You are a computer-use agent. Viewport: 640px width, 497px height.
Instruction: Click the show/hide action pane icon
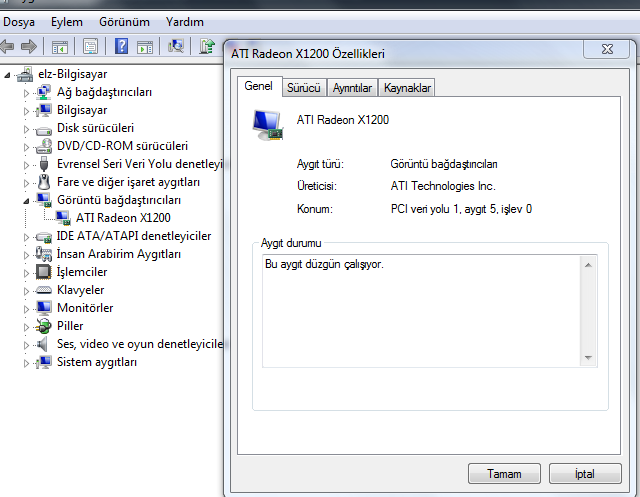point(145,47)
